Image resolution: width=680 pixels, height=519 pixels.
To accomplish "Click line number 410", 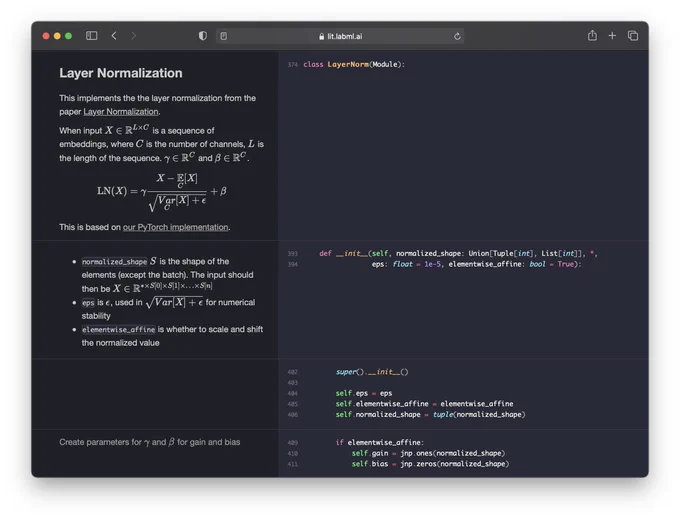I will click(293, 454).
